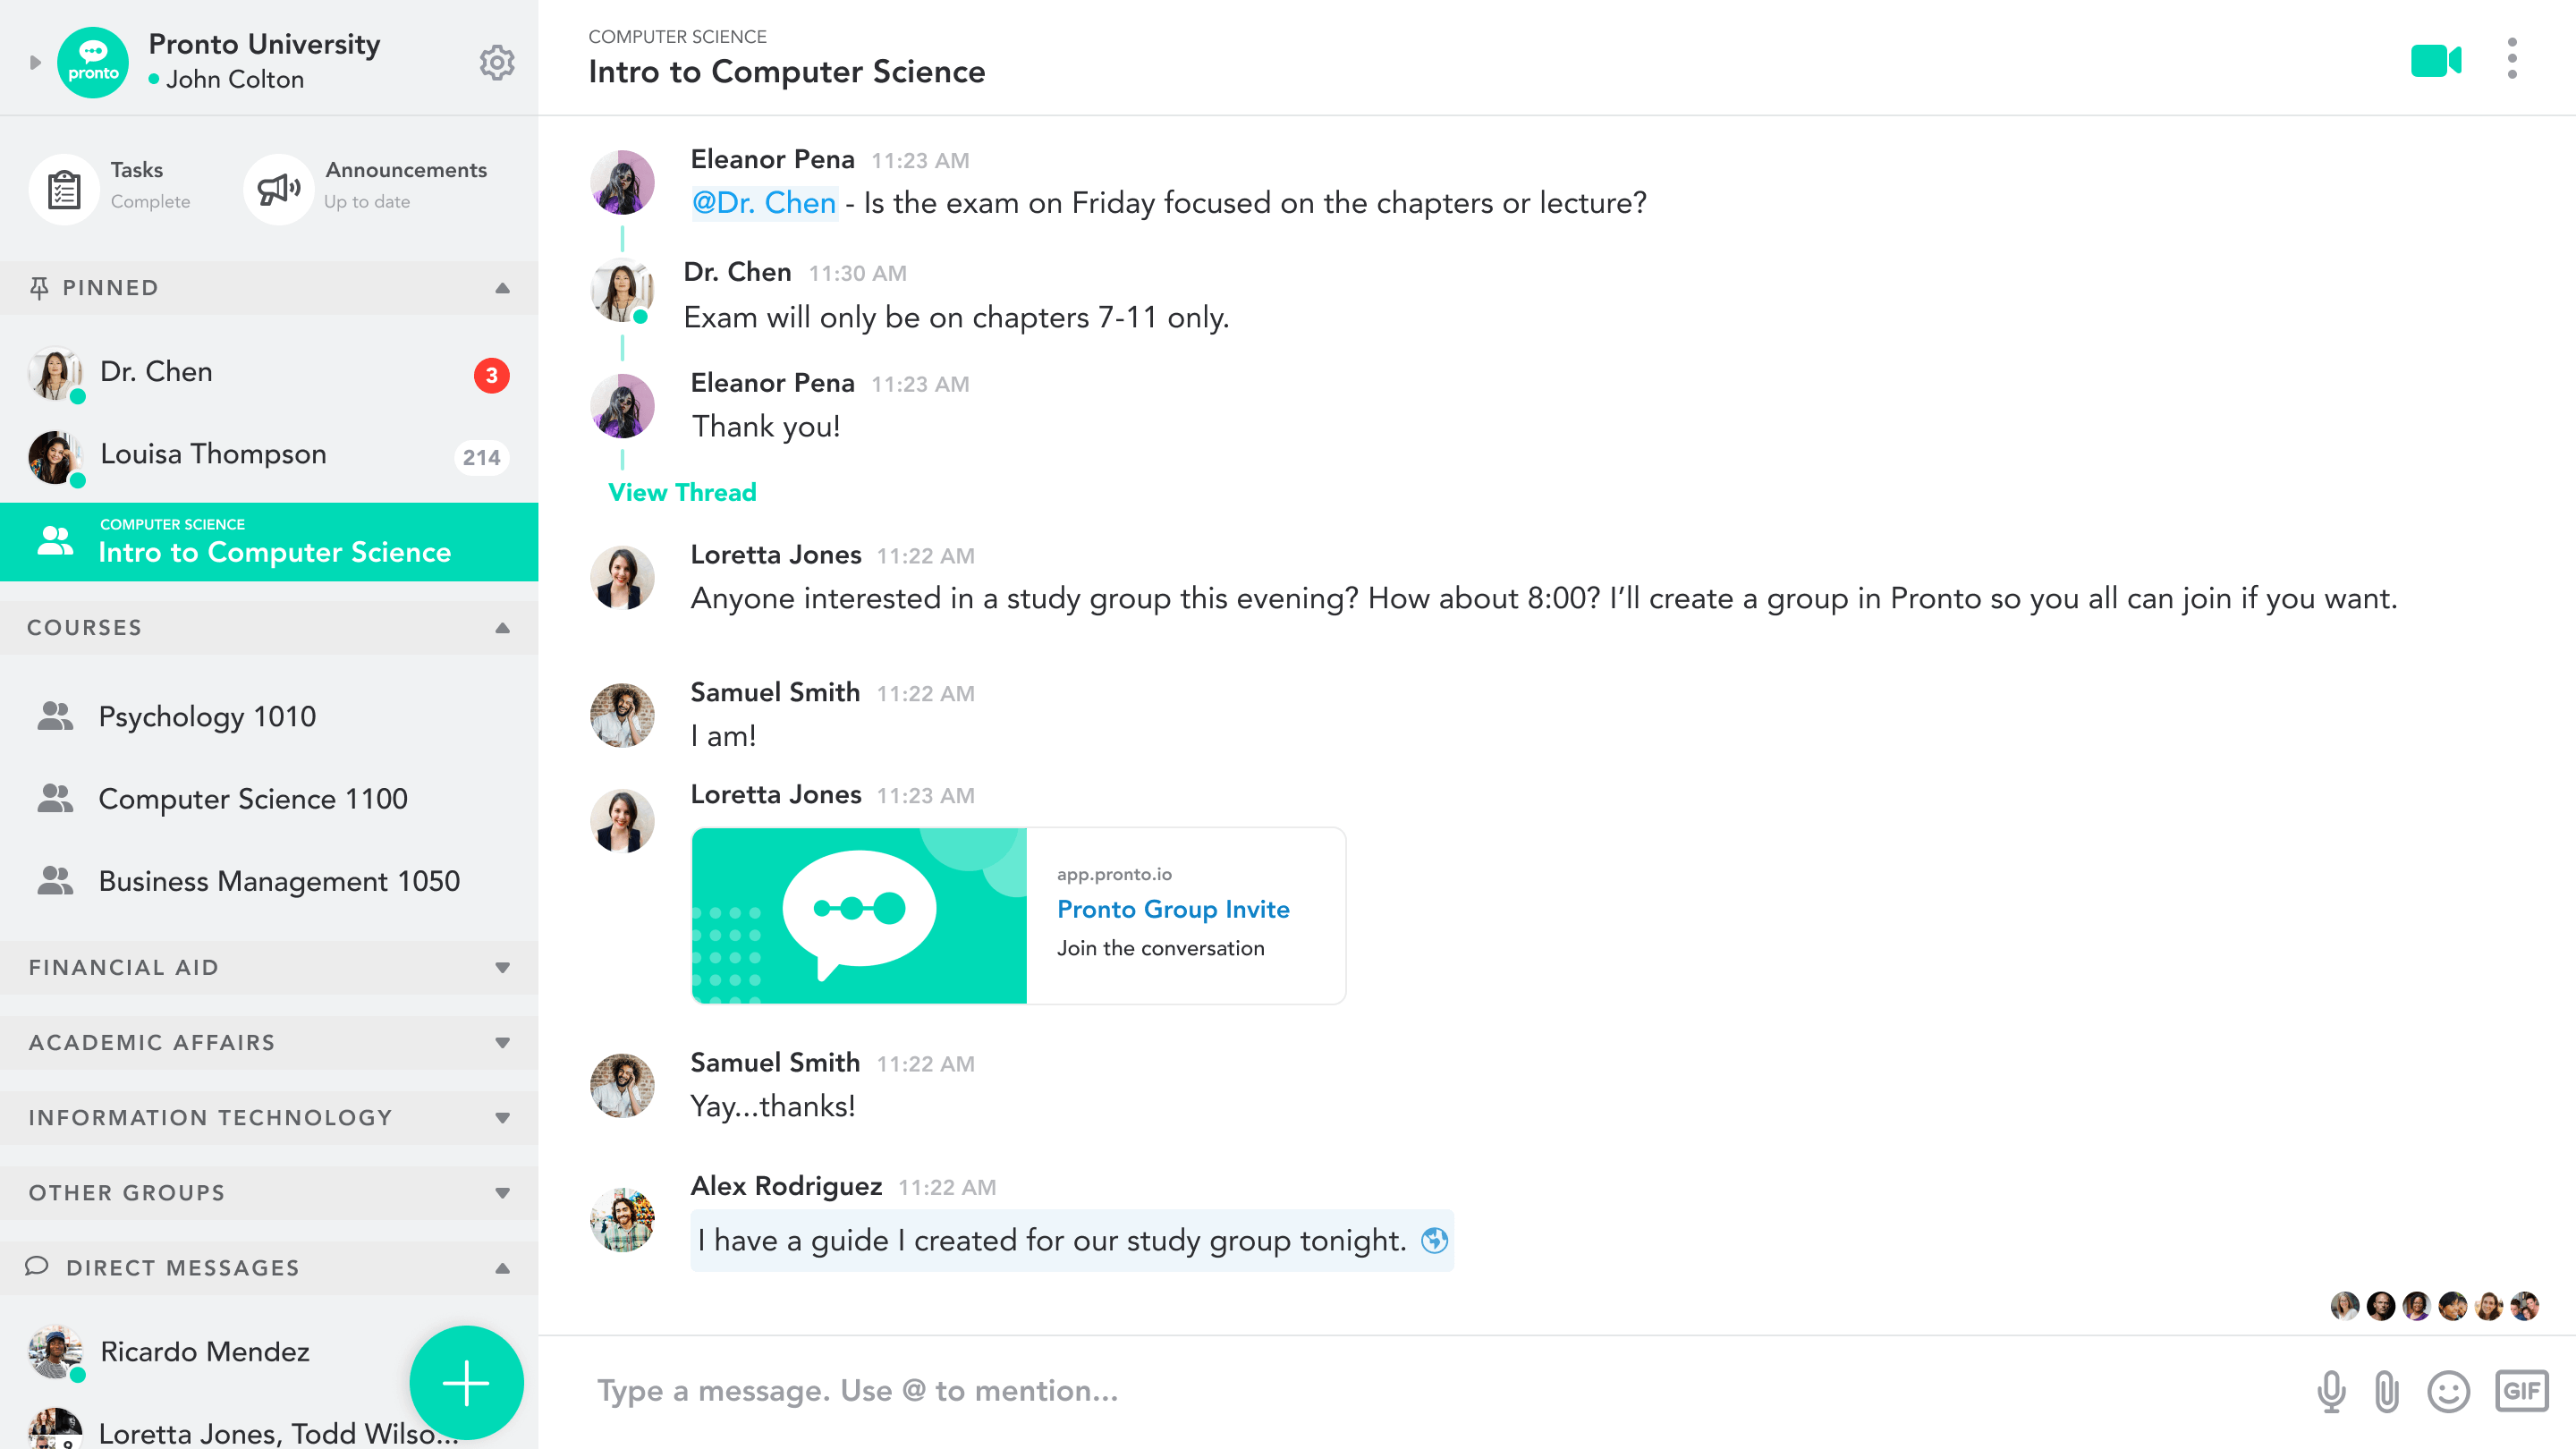Click the paperclip attachment icon
Image resolution: width=2576 pixels, height=1449 pixels.
point(2387,1391)
